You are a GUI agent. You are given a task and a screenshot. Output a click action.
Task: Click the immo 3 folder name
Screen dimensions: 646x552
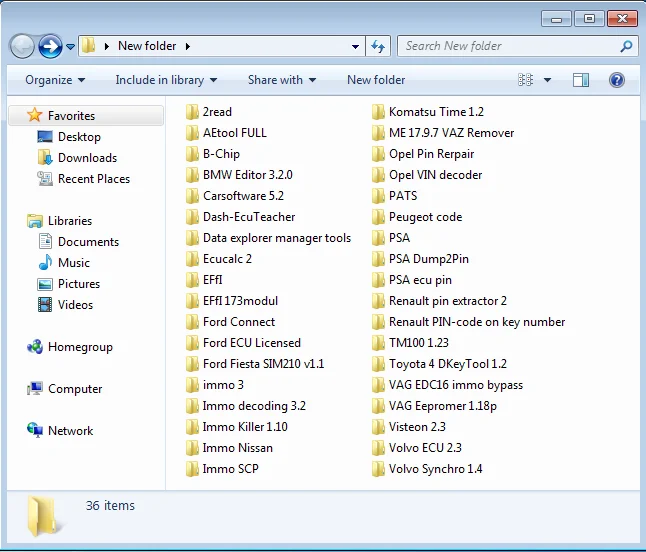coord(223,385)
